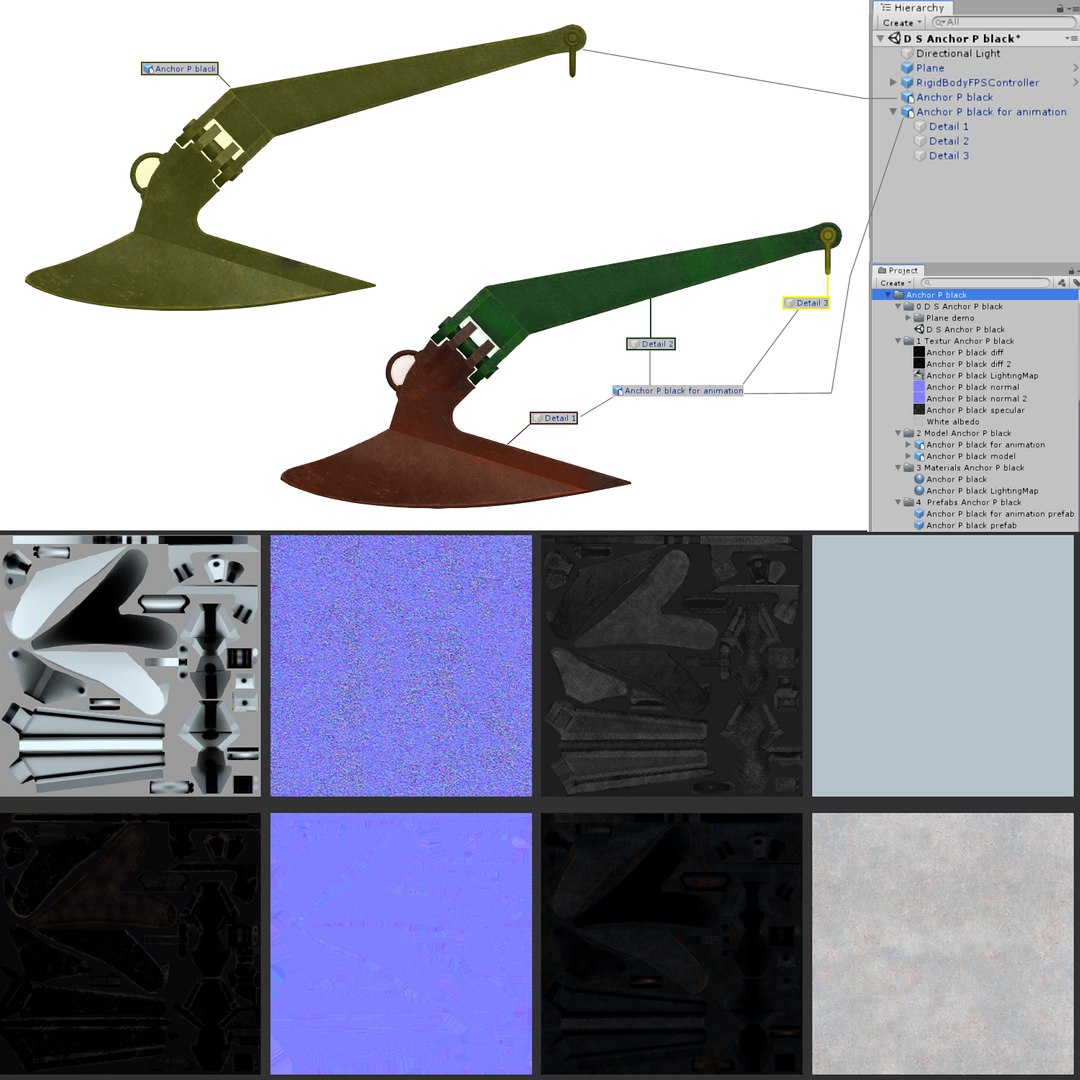Click the yellow Detail 3 label in scene view
The width and height of the screenshot is (1080, 1080).
click(x=806, y=302)
